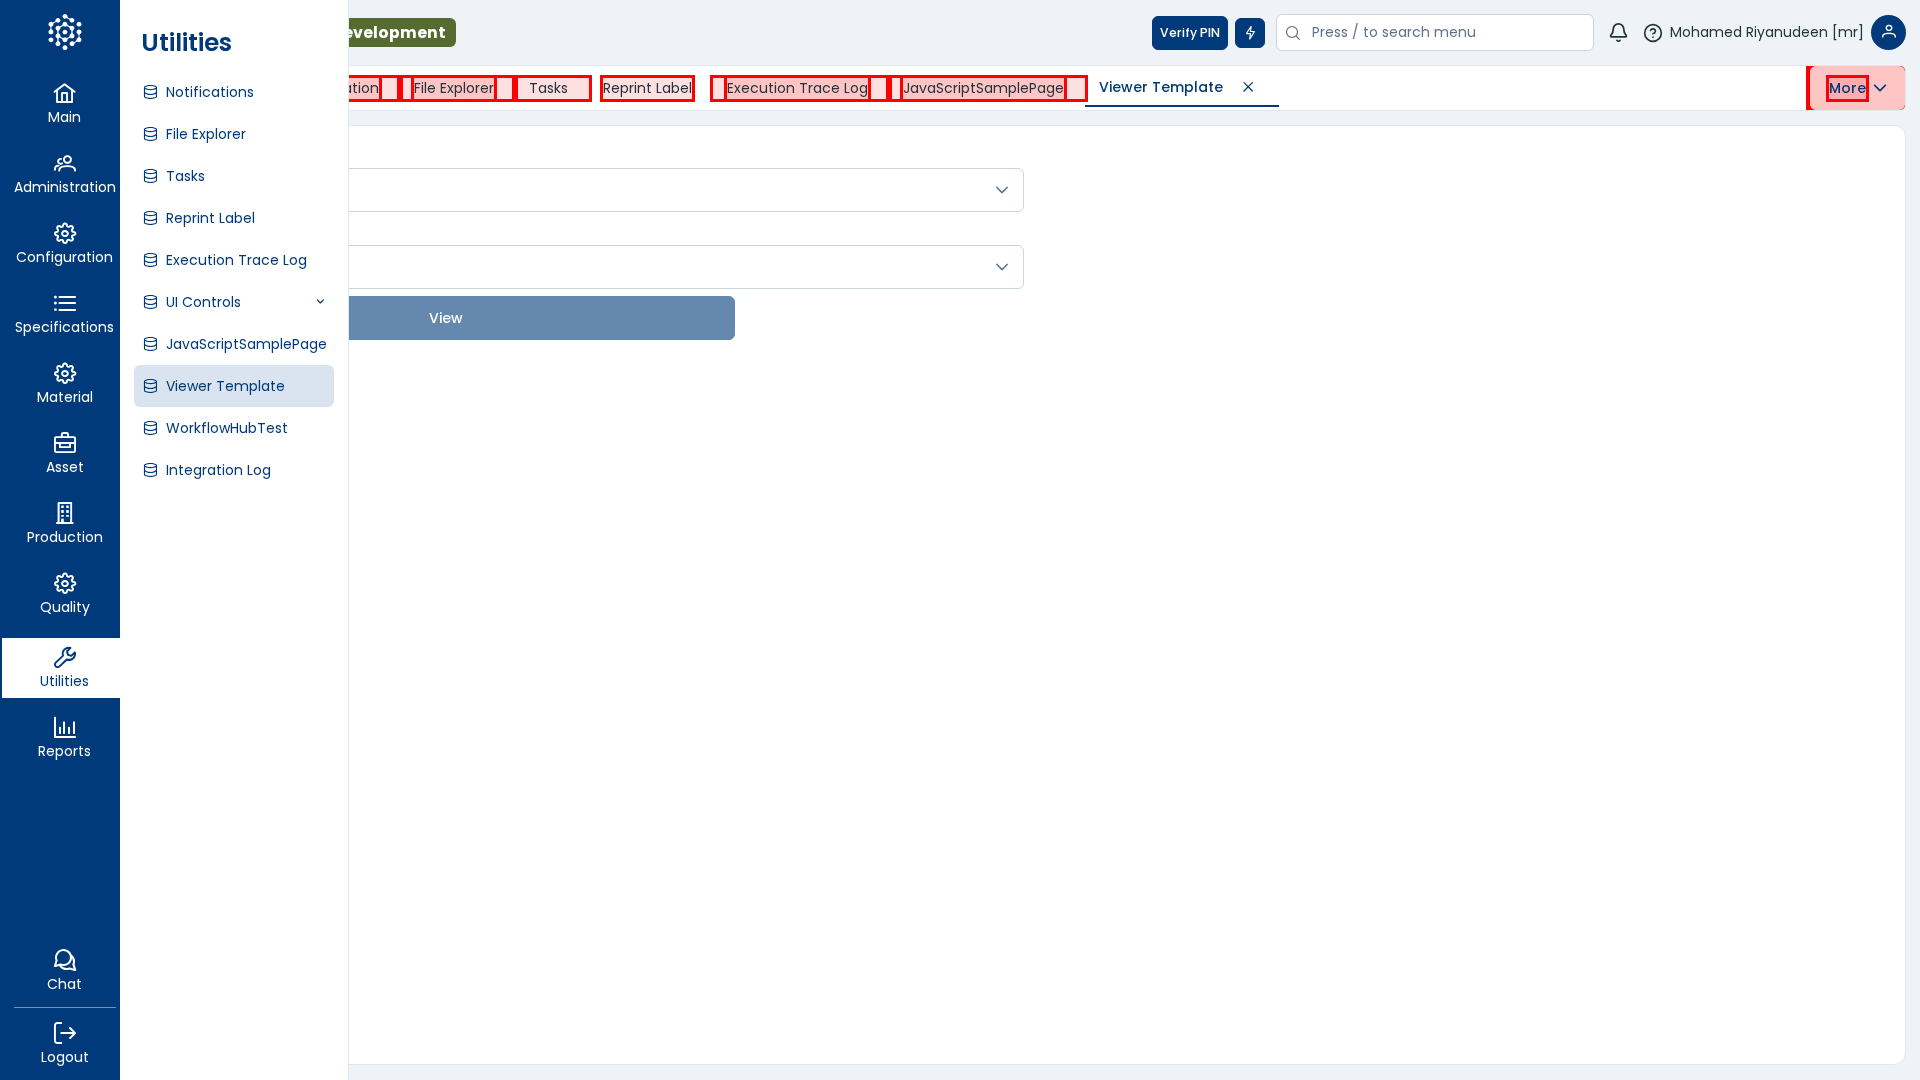Expand the More tabs dropdown

coord(1857,88)
